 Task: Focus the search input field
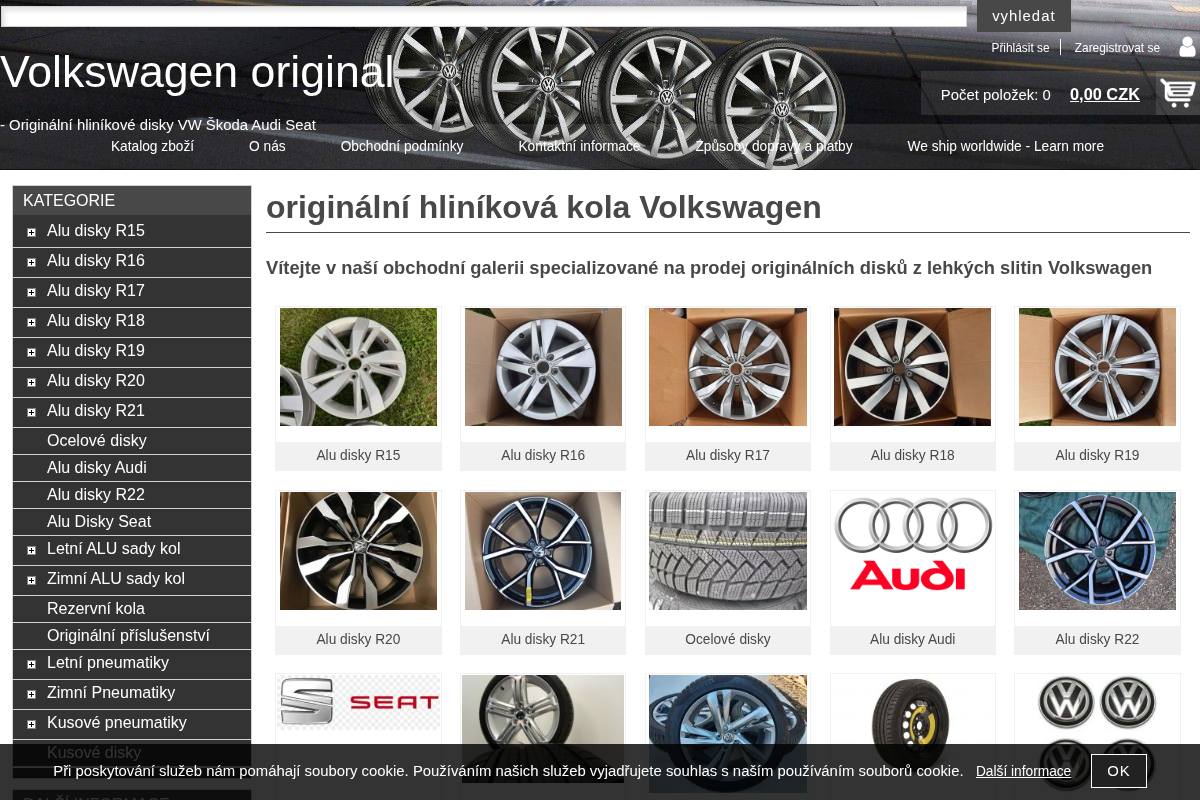484,16
